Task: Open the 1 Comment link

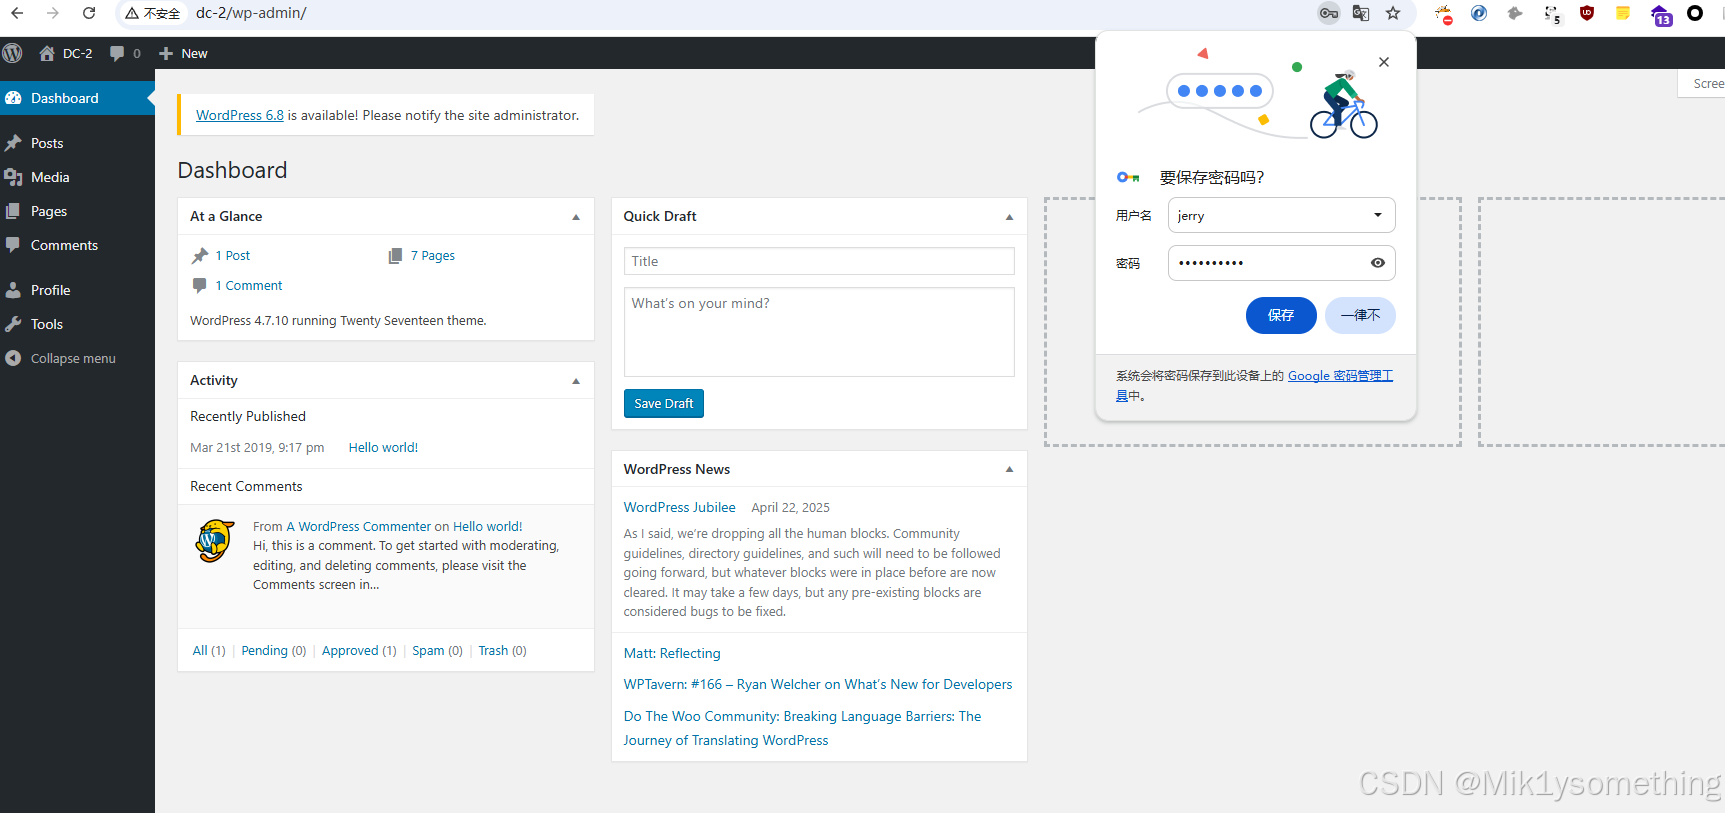Action: click(248, 286)
